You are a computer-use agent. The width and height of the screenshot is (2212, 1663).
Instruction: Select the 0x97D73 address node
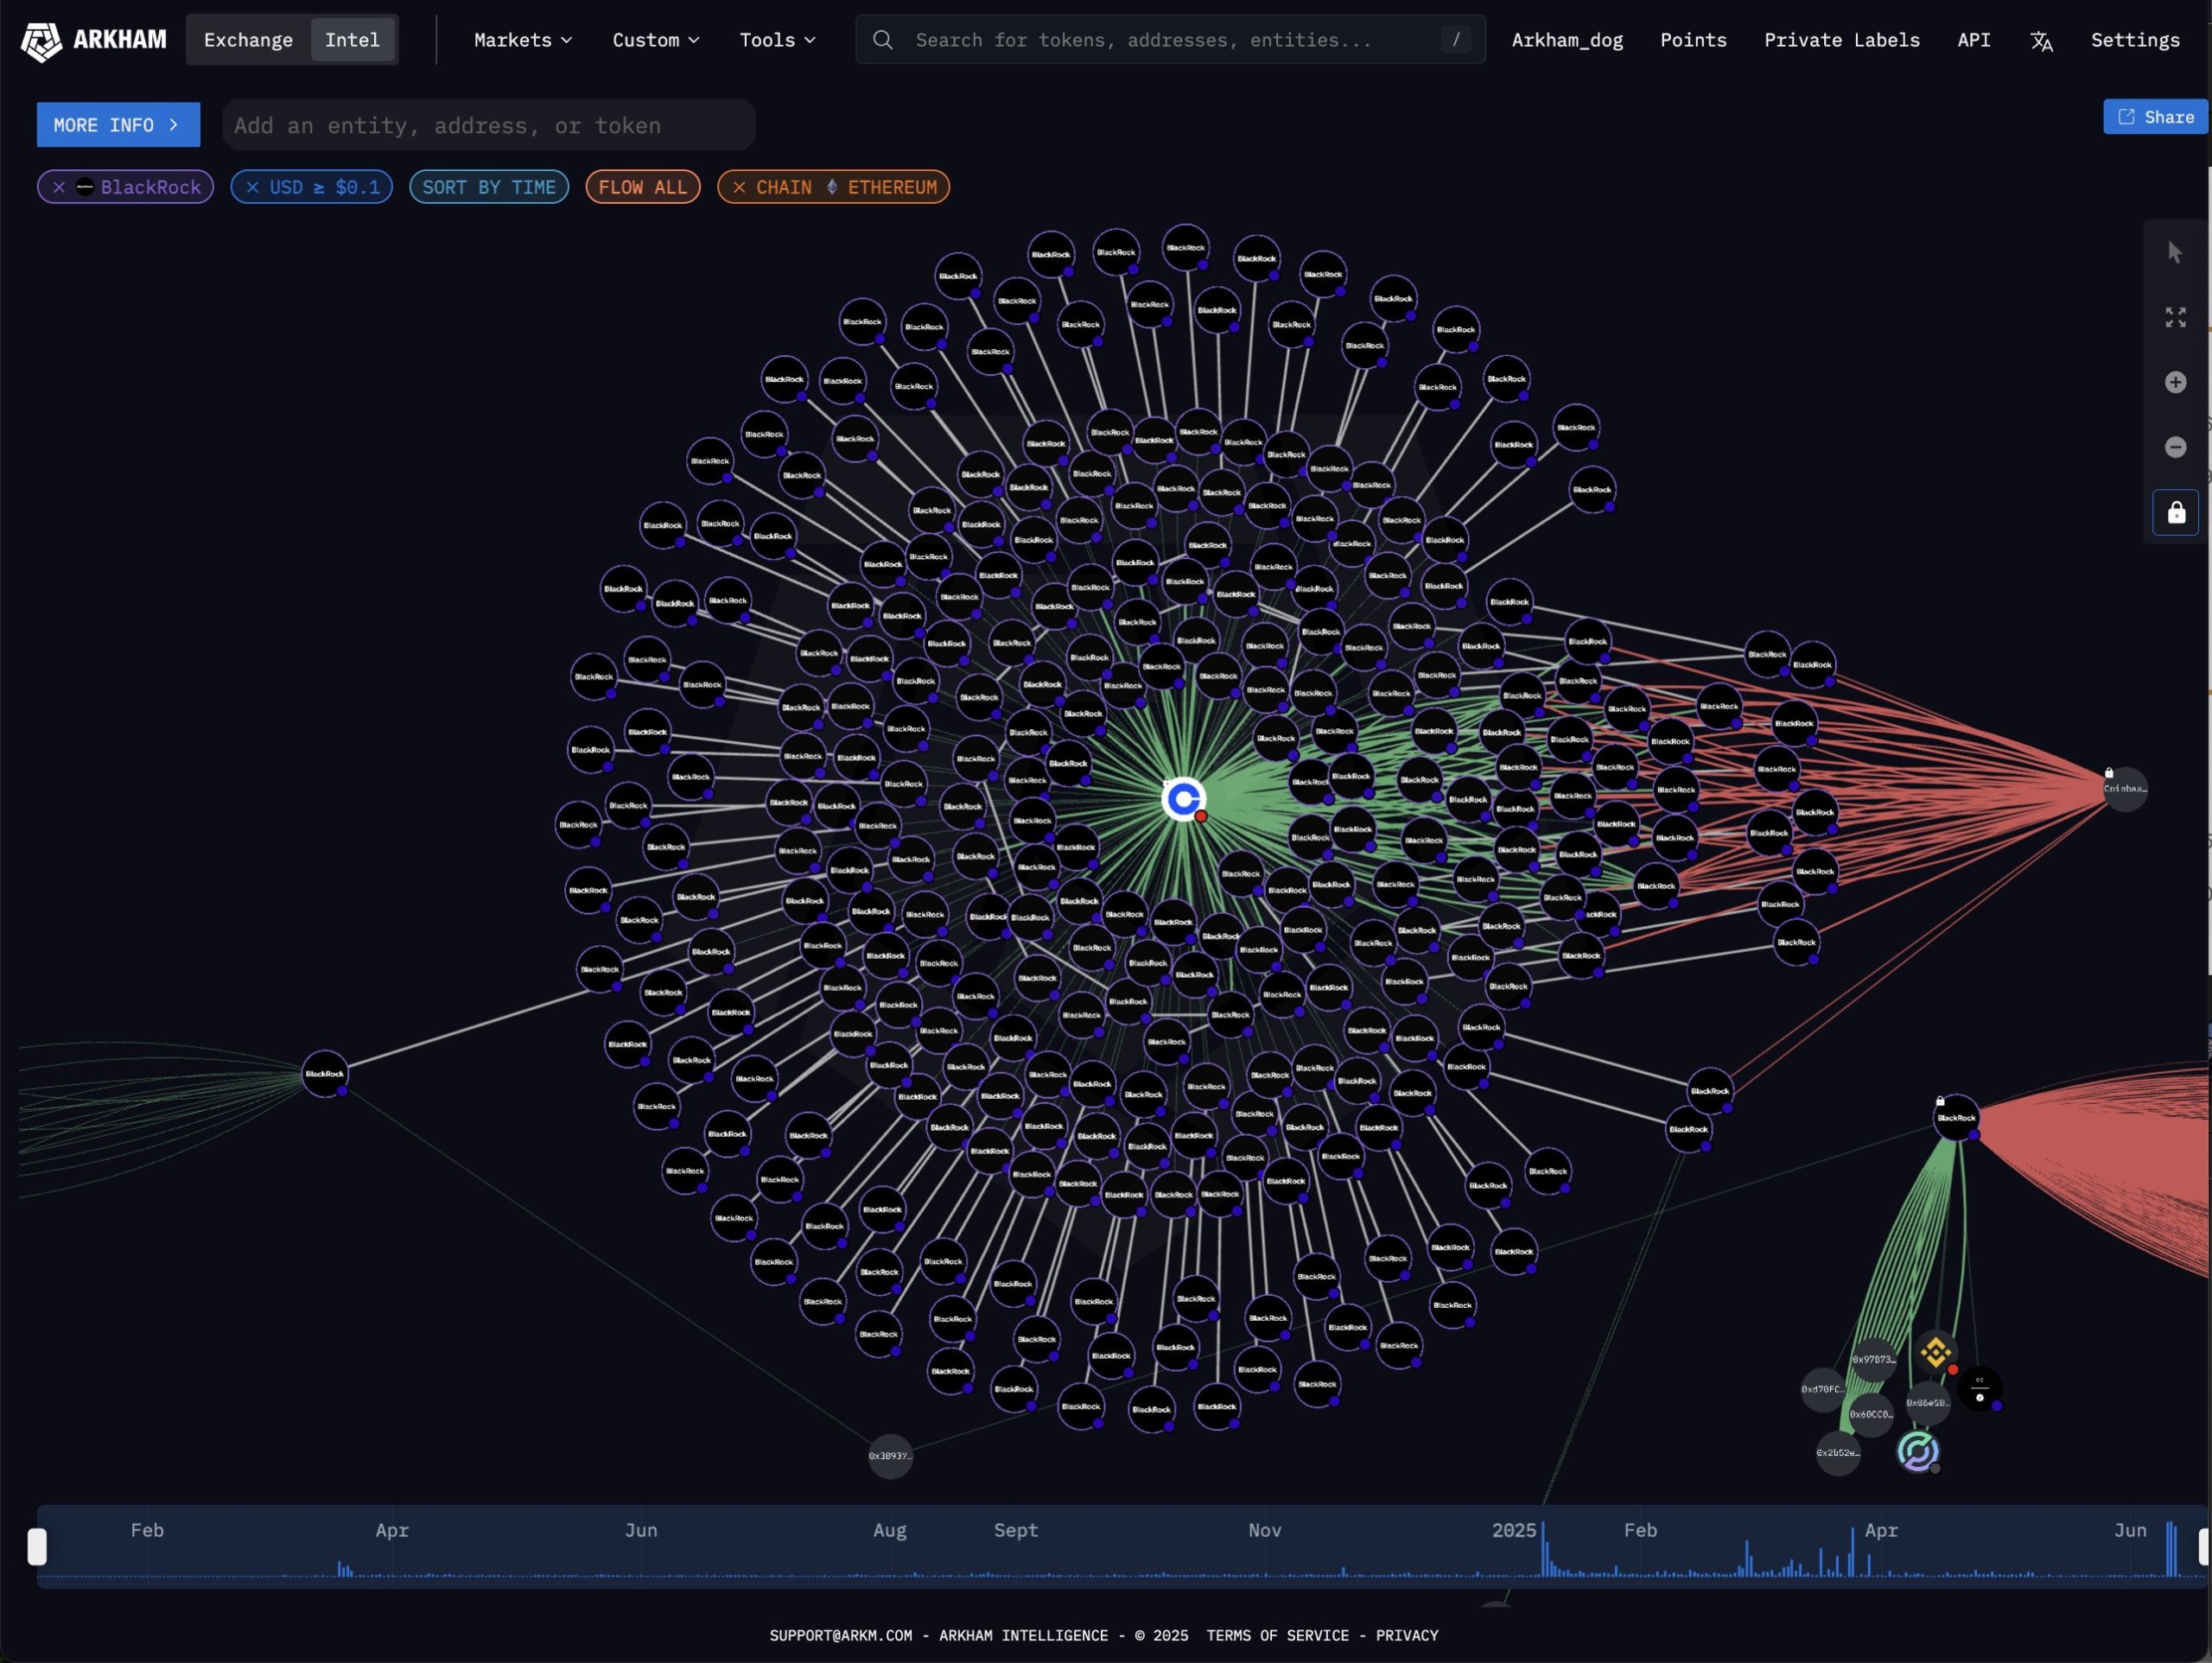1873,1360
